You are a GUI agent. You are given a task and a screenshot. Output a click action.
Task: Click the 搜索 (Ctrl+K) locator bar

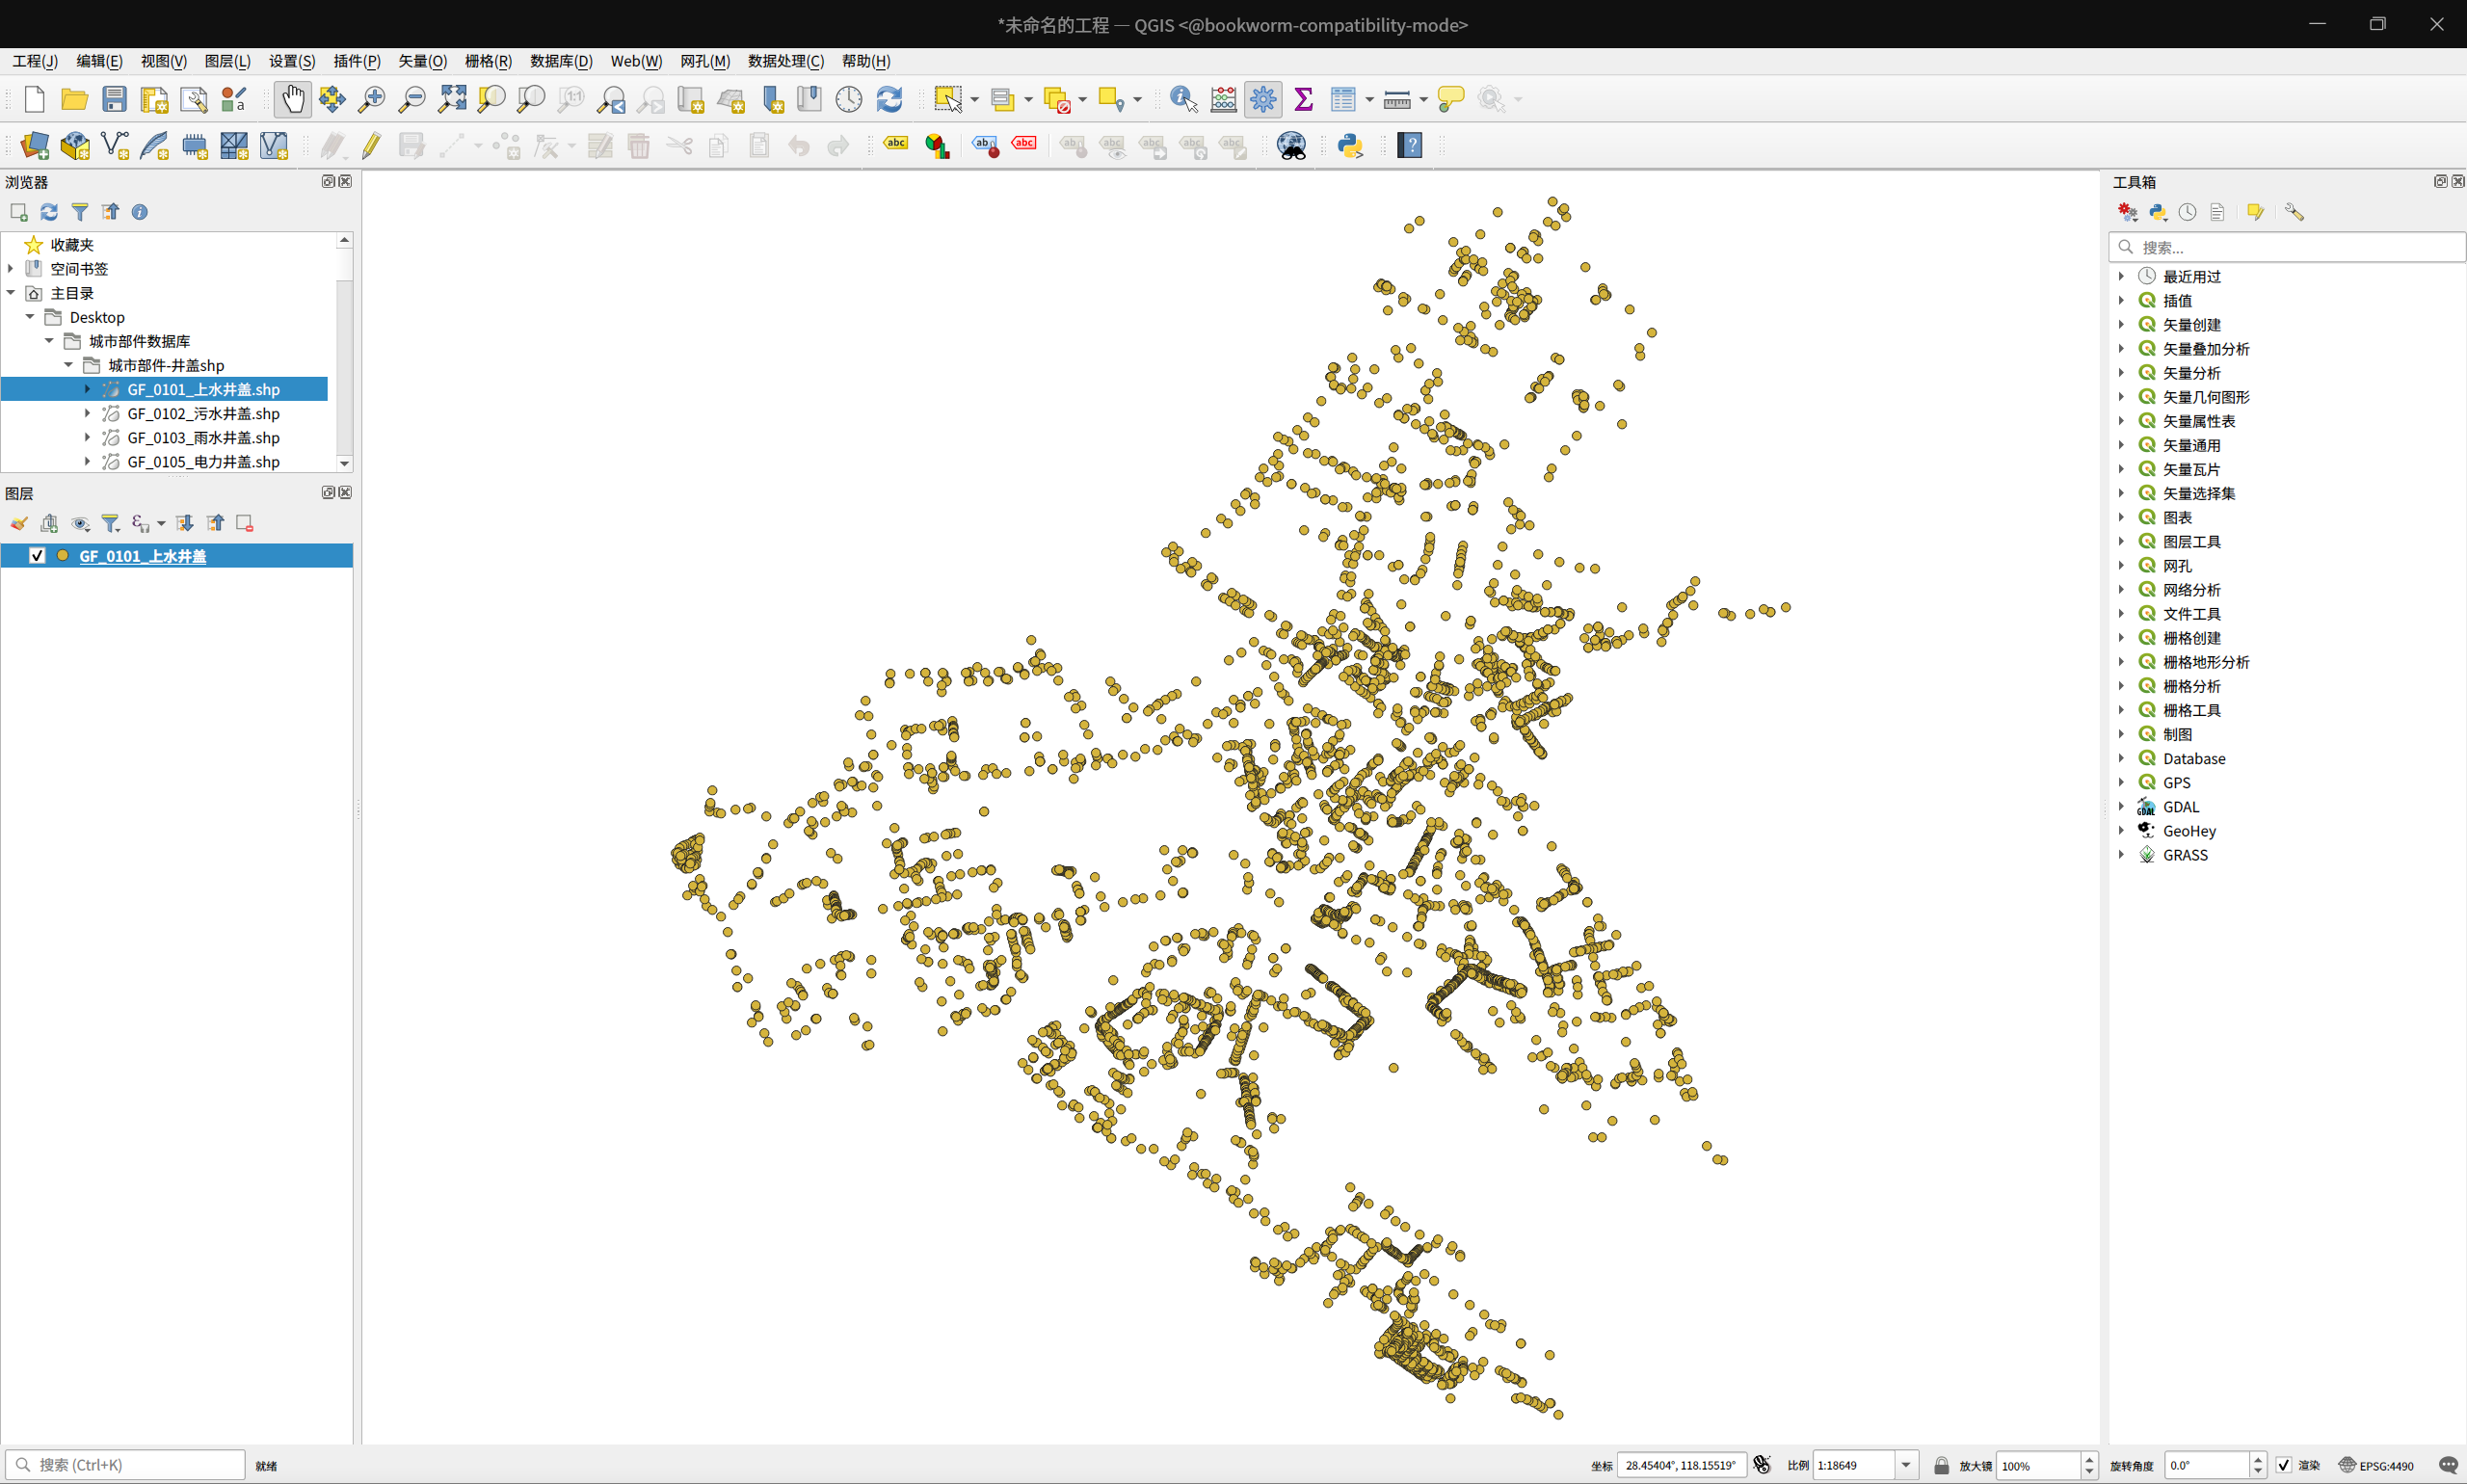[x=126, y=1465]
